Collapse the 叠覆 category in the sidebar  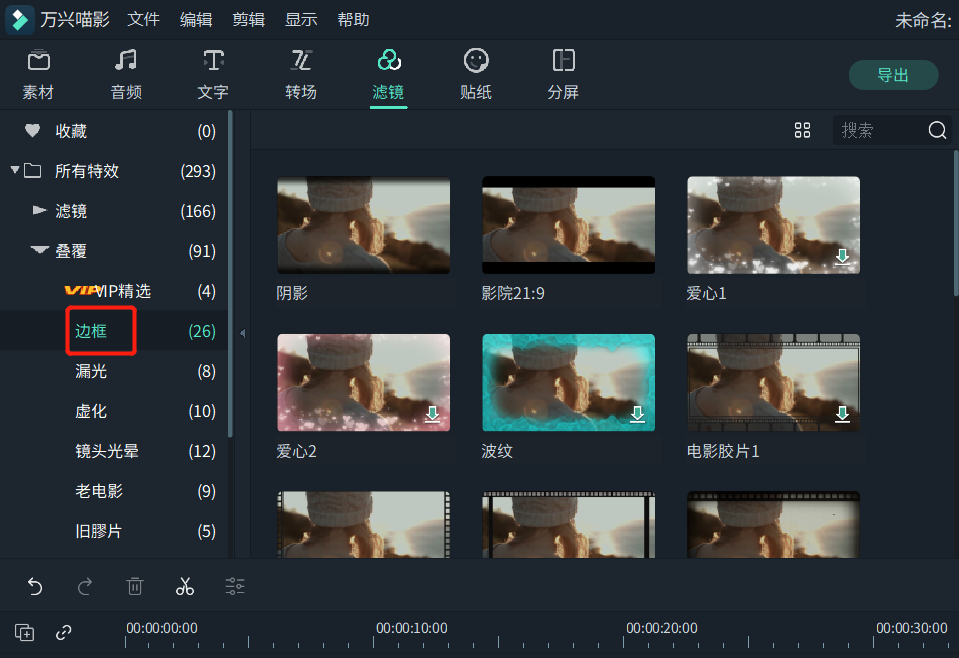(x=38, y=251)
